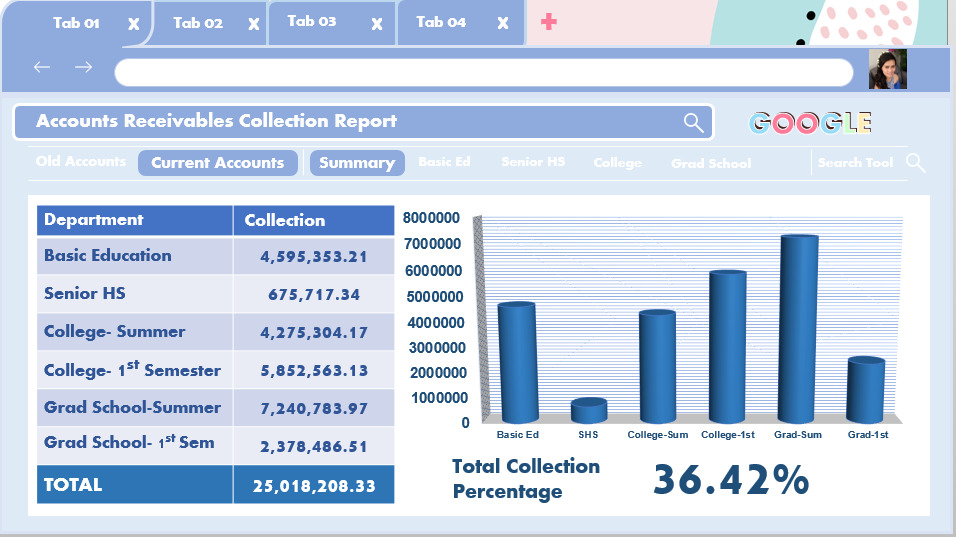The image size is (956, 537).
Task: Click the report title search magnifier icon
Action: tap(693, 122)
